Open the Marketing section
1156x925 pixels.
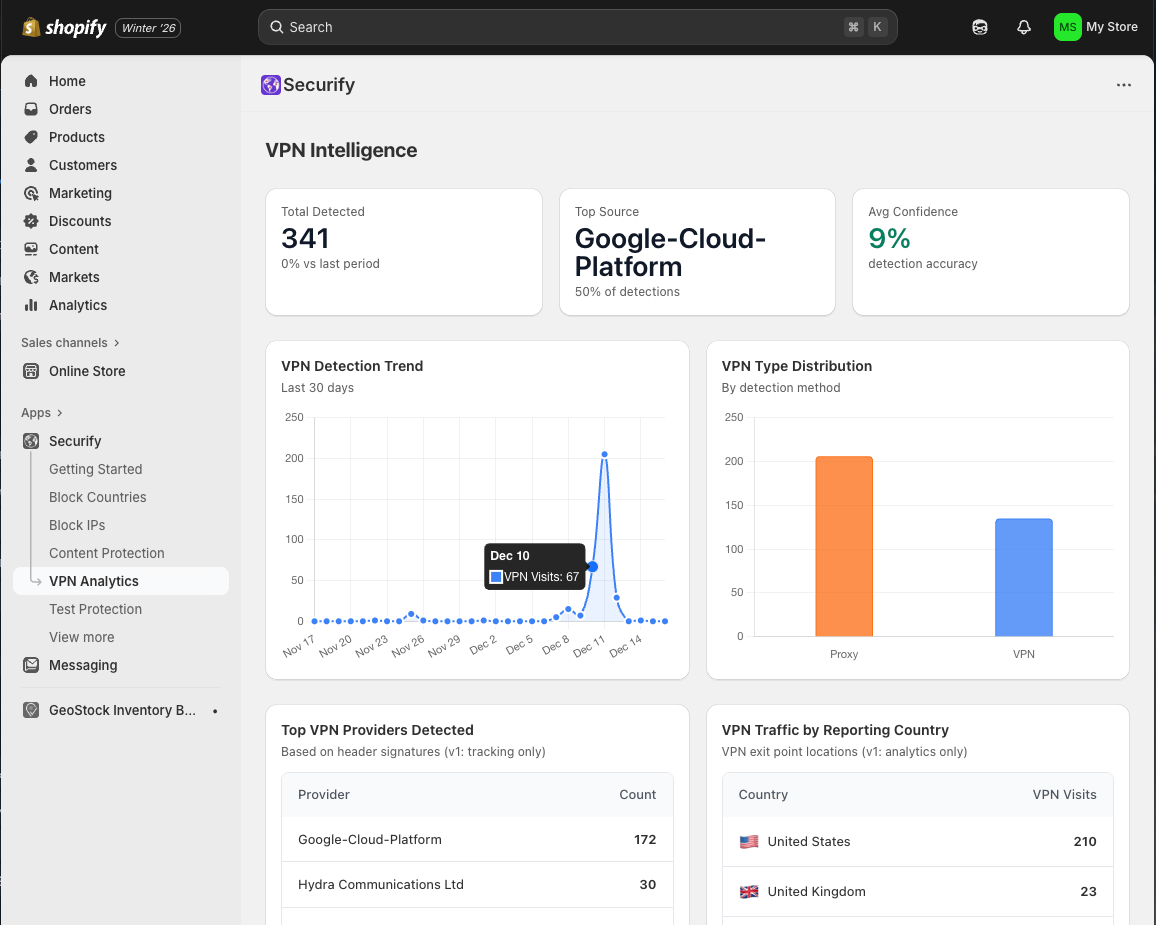pyautogui.click(x=80, y=193)
